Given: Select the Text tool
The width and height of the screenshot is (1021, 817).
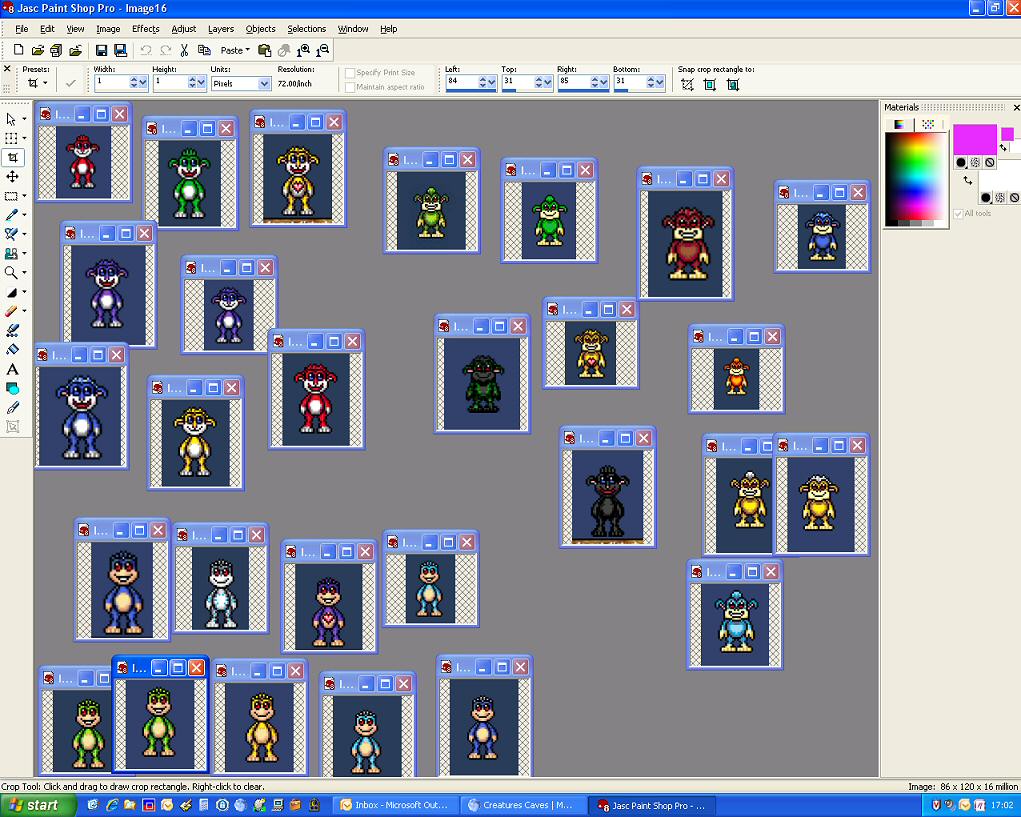Looking at the screenshot, I should 12,369.
